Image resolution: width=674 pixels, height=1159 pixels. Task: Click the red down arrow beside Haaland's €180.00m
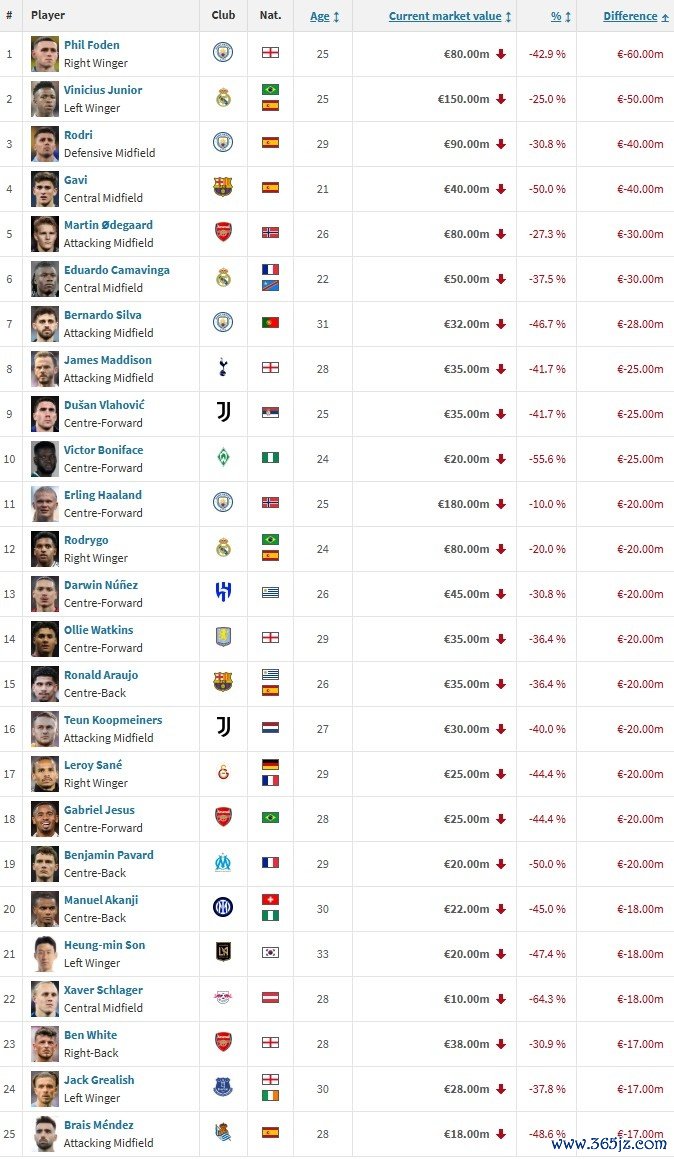point(501,504)
